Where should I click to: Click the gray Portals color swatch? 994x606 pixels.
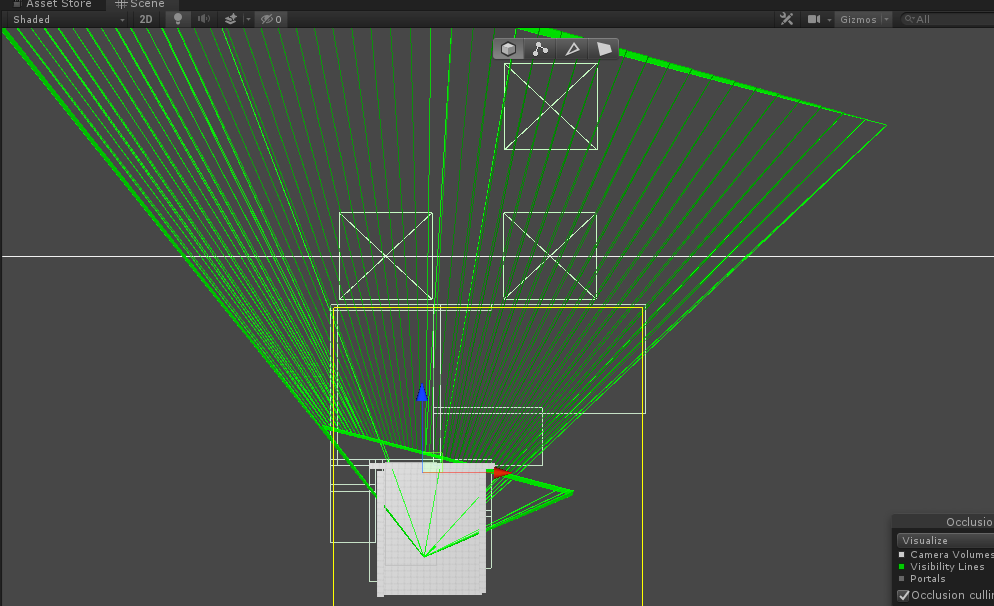(x=901, y=579)
